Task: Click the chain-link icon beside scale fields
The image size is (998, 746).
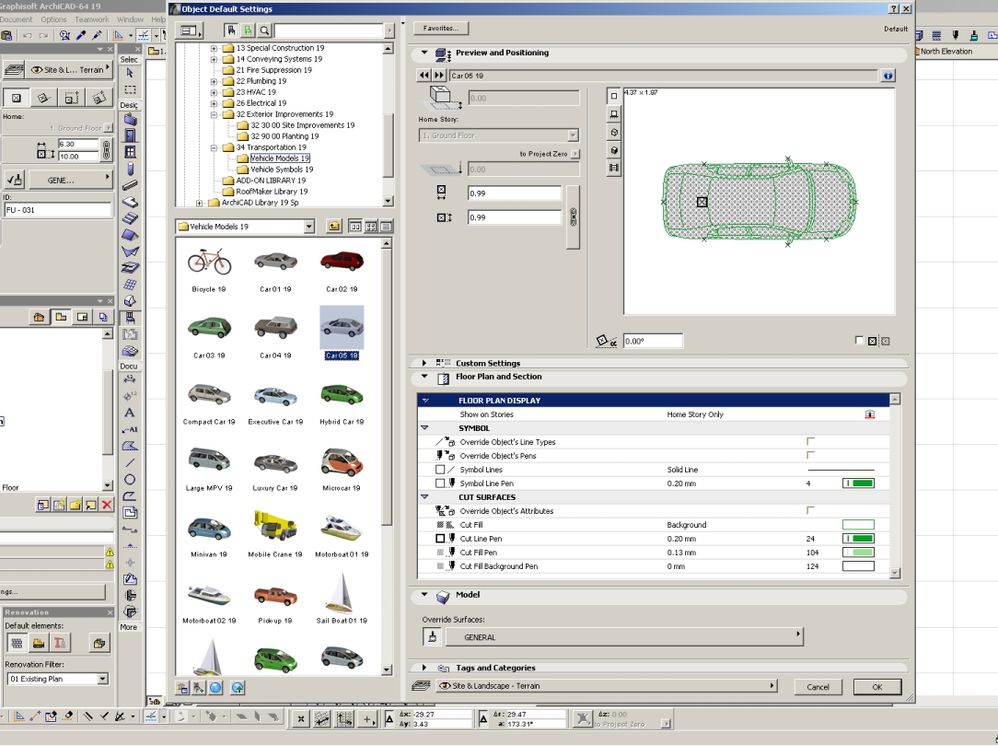Action: click(574, 216)
